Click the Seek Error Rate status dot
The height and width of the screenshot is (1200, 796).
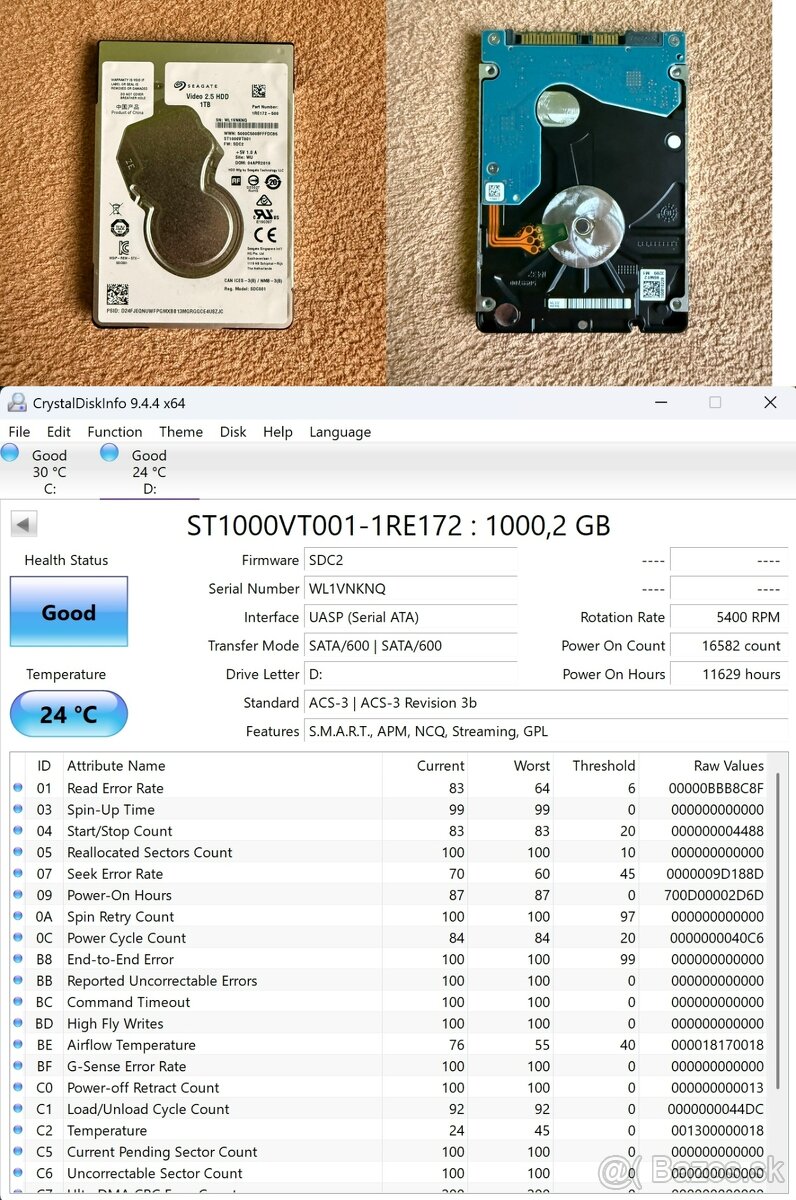point(18,874)
